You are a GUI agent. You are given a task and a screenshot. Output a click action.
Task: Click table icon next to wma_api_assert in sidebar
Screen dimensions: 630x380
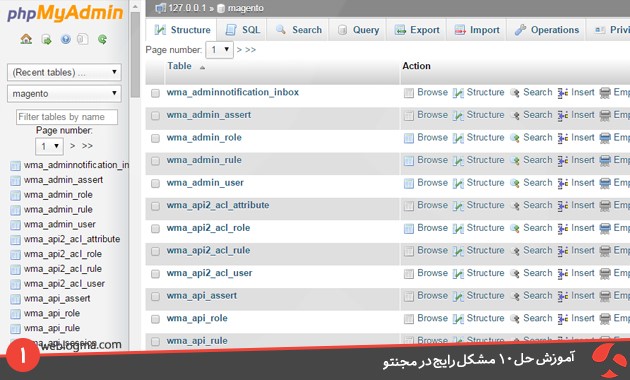(x=15, y=299)
